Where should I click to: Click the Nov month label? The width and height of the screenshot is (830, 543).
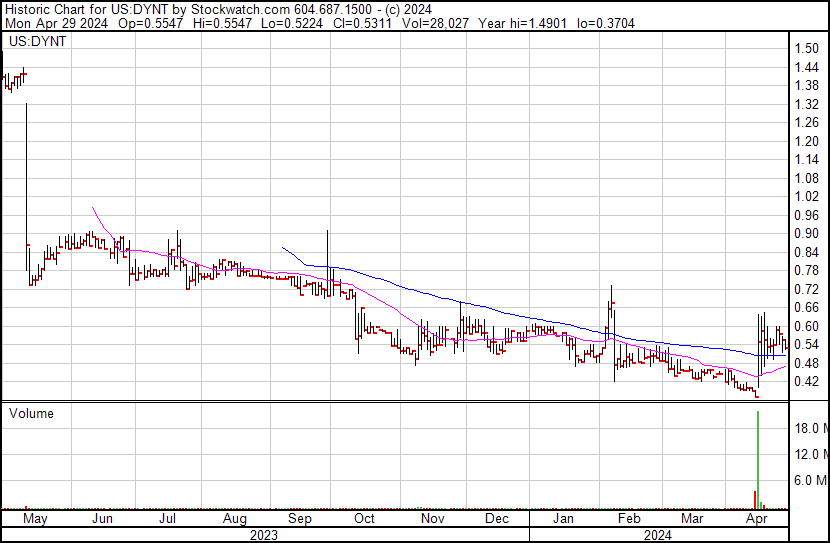point(432,519)
